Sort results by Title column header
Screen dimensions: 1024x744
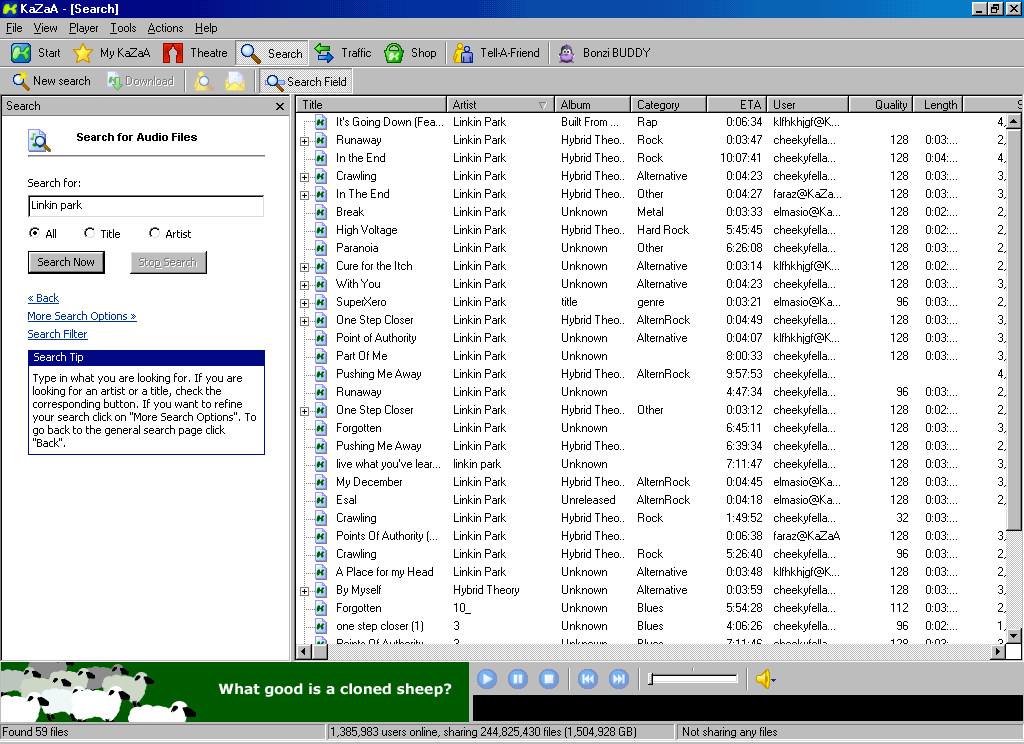(371, 105)
